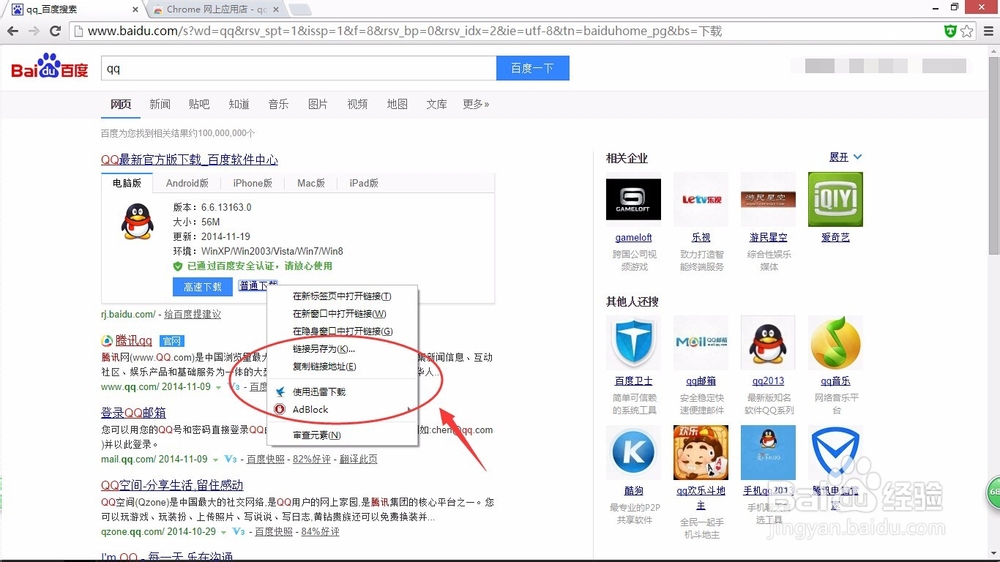Click the 腾讯qq result favicon
Screen dimensions: 1000x562
[x=107, y=341]
